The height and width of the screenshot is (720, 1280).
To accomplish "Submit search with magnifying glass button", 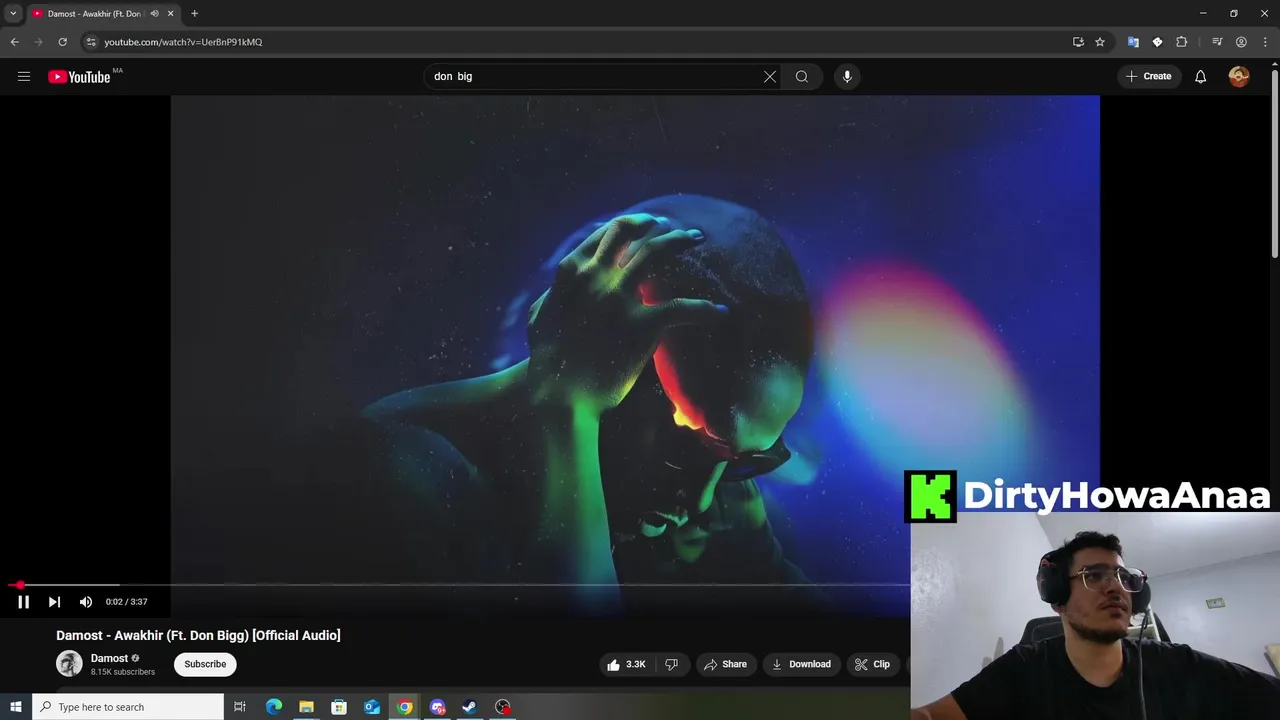I will 802,76.
